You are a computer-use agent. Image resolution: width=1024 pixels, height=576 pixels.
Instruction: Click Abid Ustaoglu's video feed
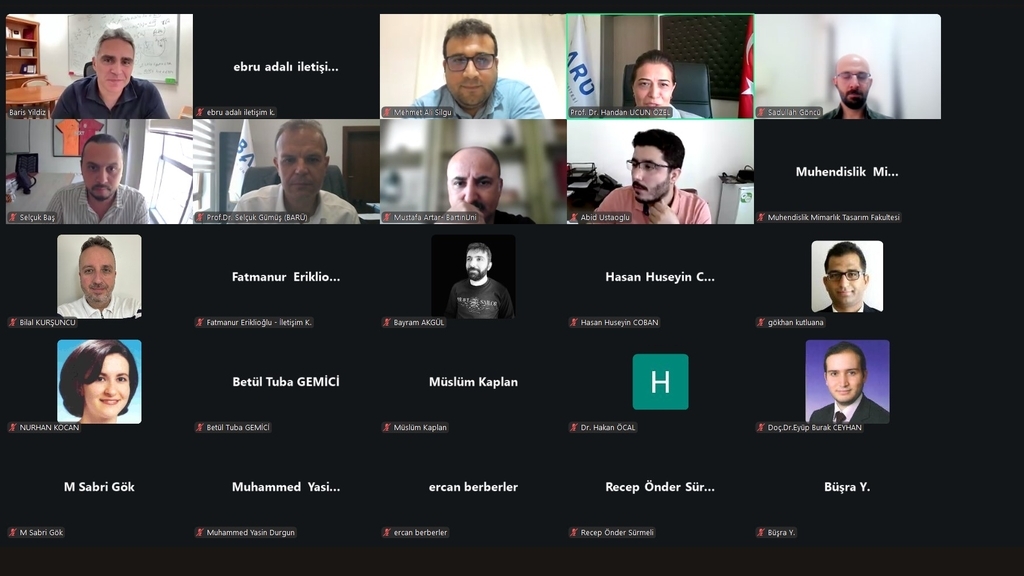(x=660, y=172)
